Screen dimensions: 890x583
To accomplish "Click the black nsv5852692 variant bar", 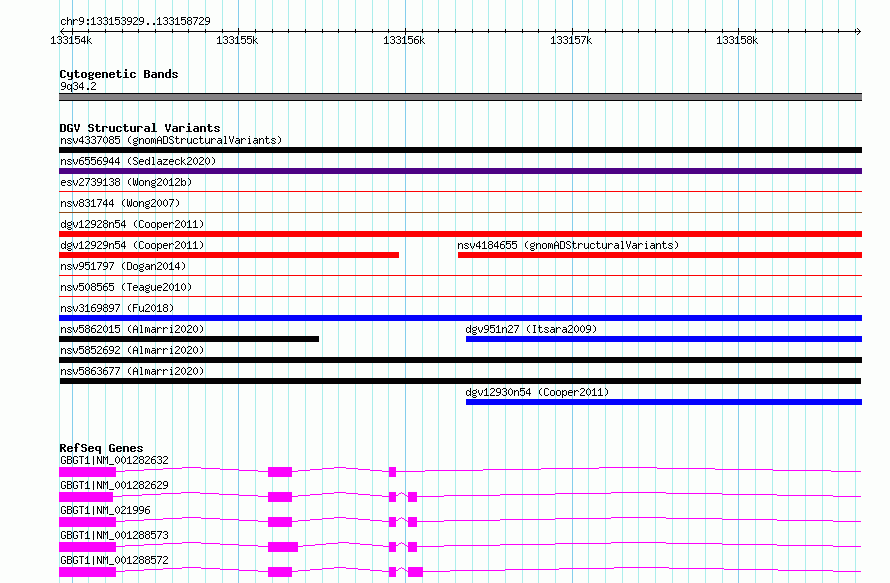I will (x=460, y=360).
